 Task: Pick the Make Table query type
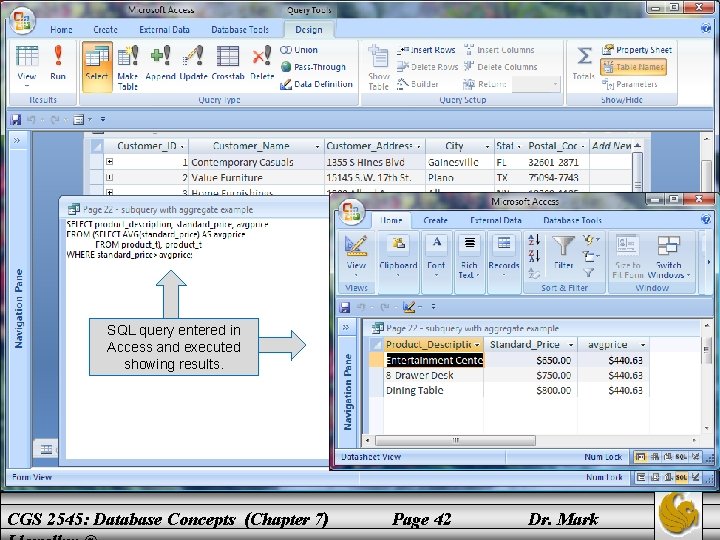coord(128,67)
